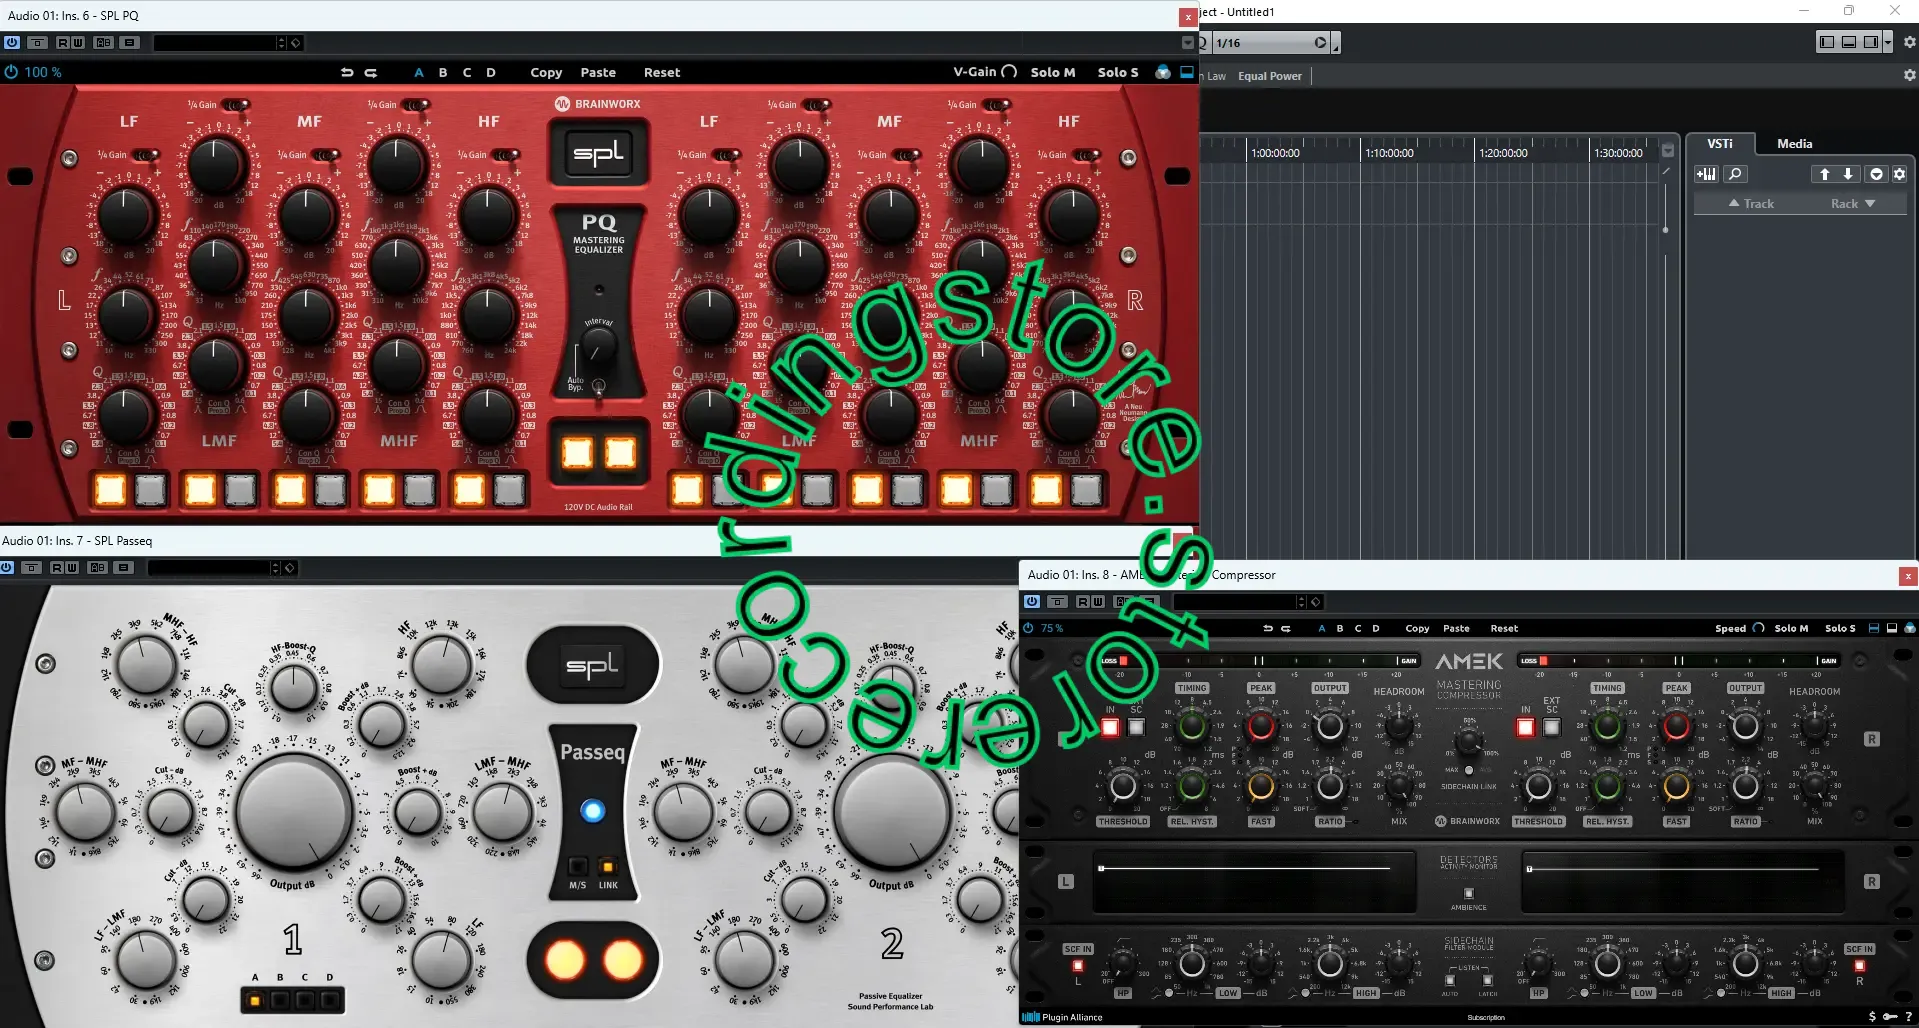Toggle the LINK switch on SPL Passeq
1919x1028 pixels.
[x=607, y=866]
